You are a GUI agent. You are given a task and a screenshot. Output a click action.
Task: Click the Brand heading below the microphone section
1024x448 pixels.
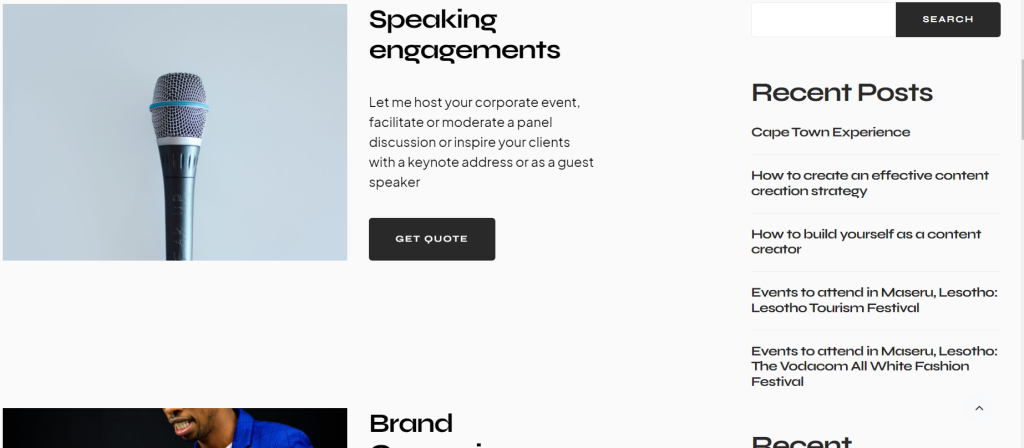411,424
